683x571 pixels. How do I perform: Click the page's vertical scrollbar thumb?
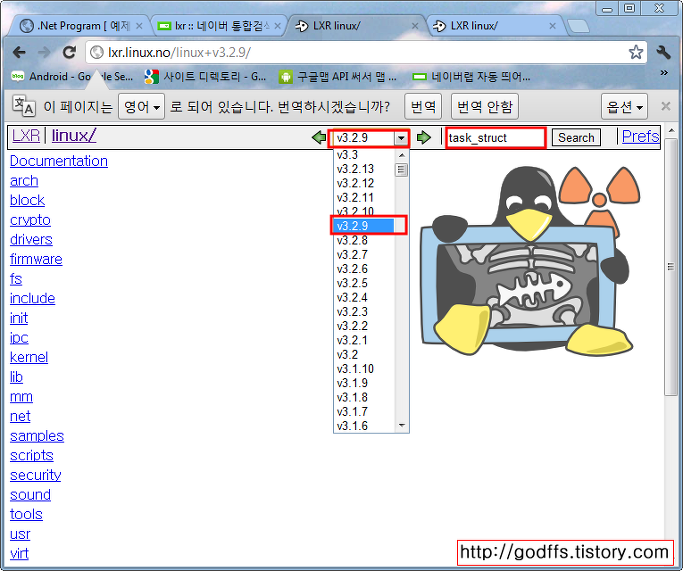(671, 267)
